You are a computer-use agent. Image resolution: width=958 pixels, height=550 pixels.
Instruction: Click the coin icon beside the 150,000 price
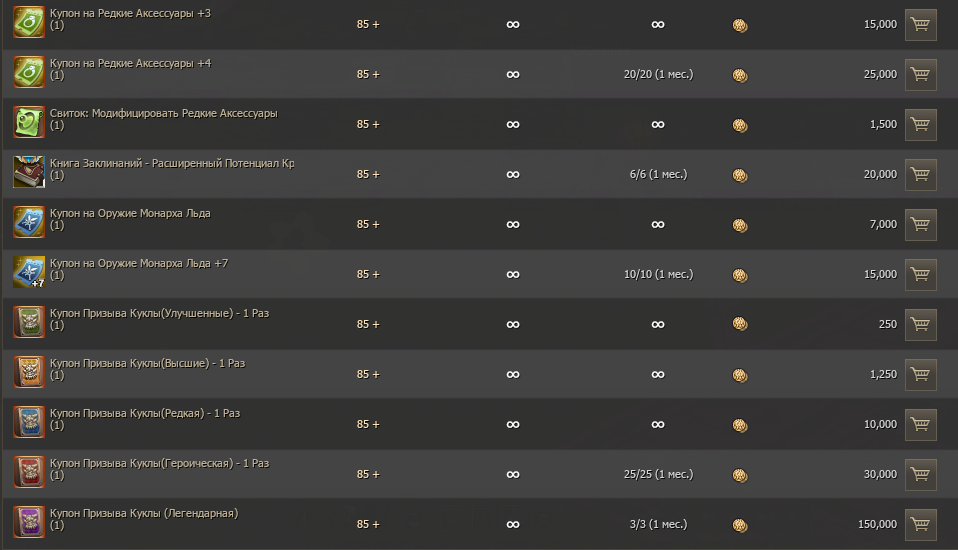pos(740,525)
